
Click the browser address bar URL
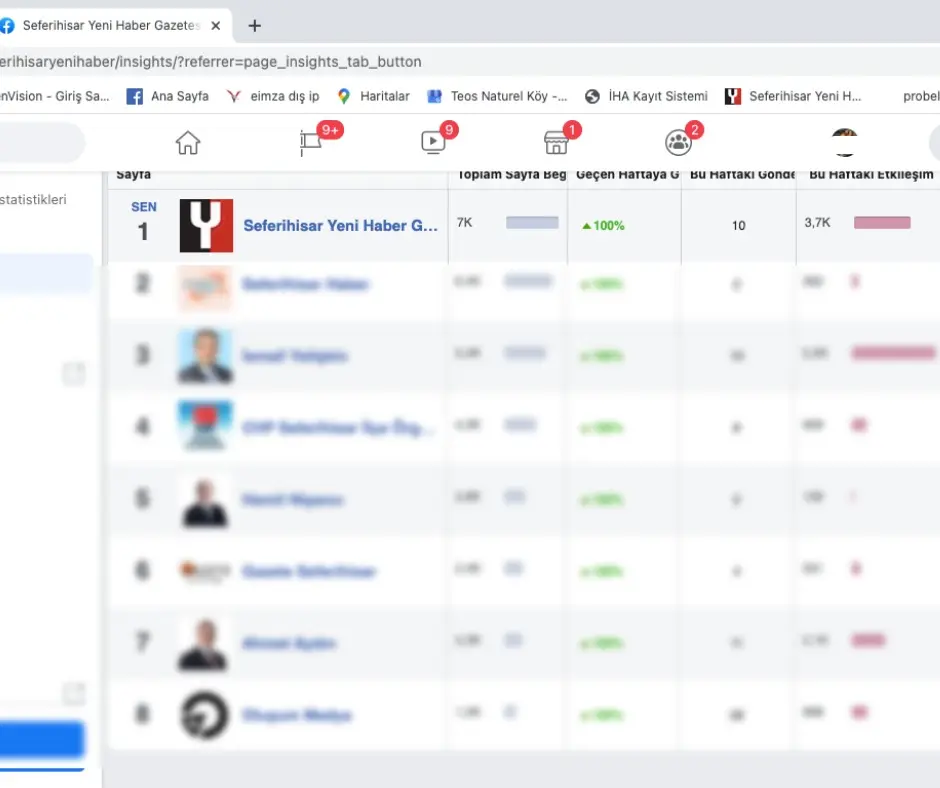pos(210,62)
